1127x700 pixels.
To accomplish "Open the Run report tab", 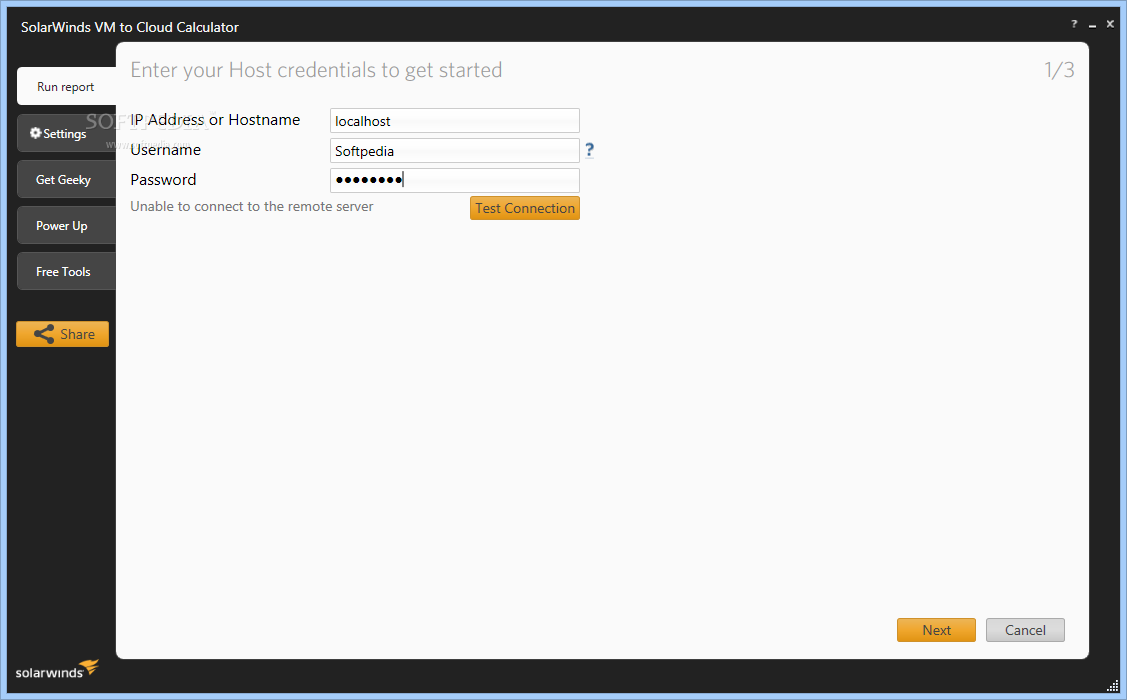I will coord(67,86).
